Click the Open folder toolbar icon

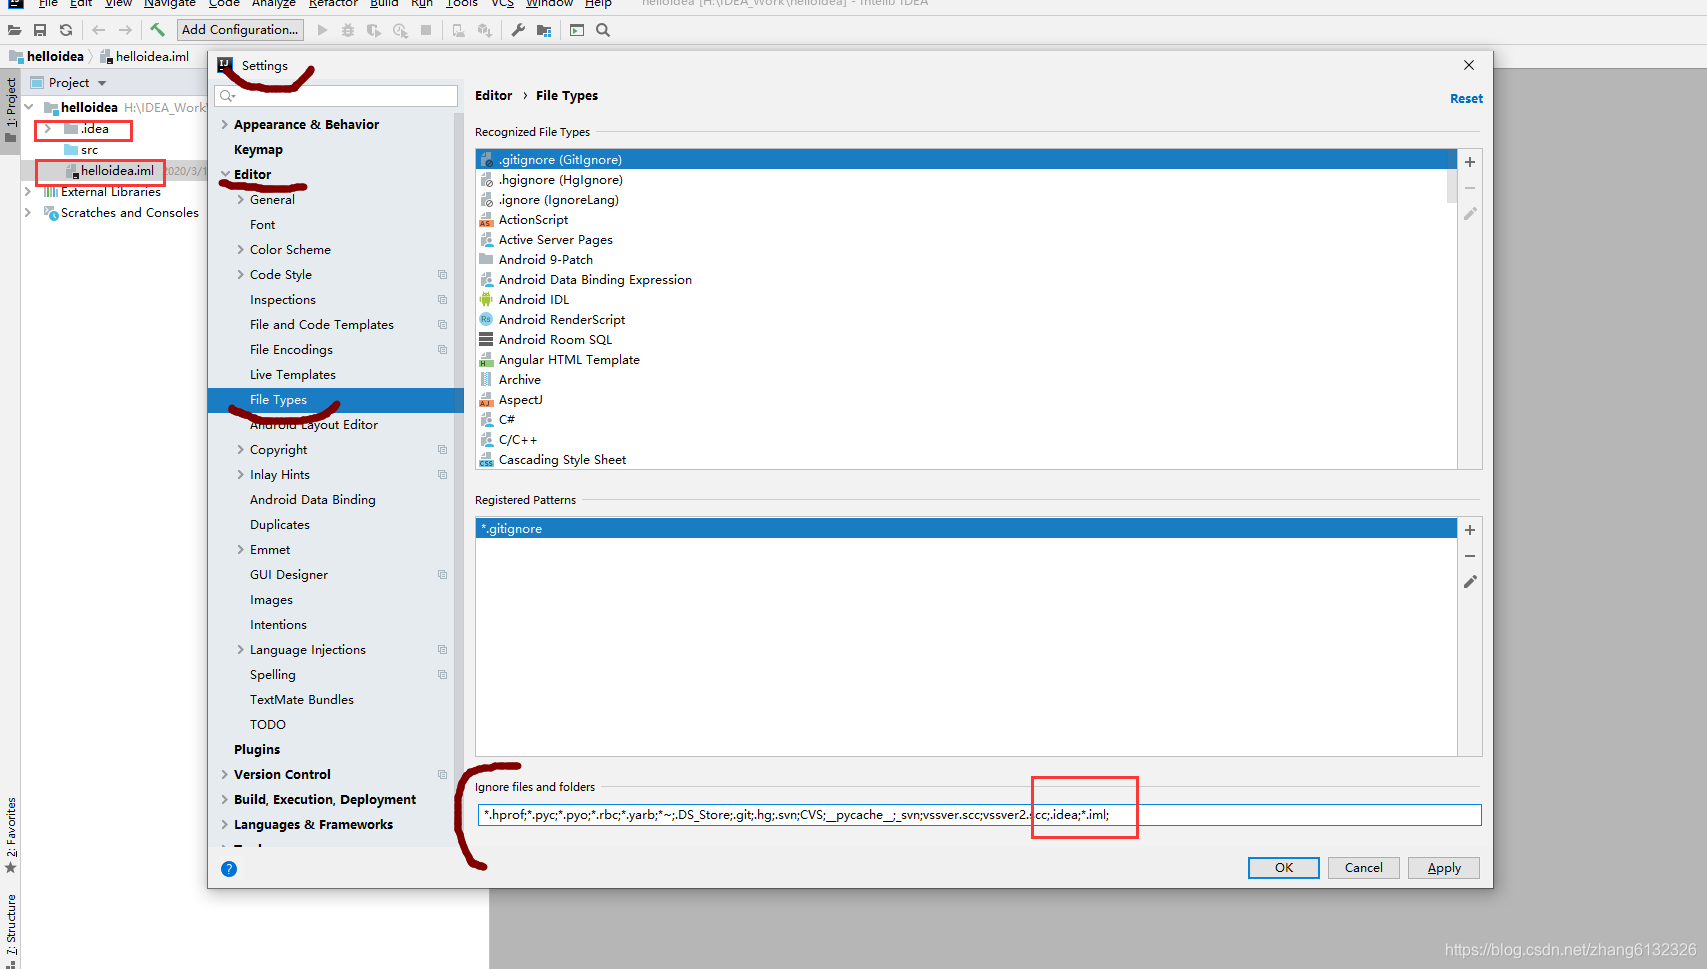pyautogui.click(x=14, y=30)
